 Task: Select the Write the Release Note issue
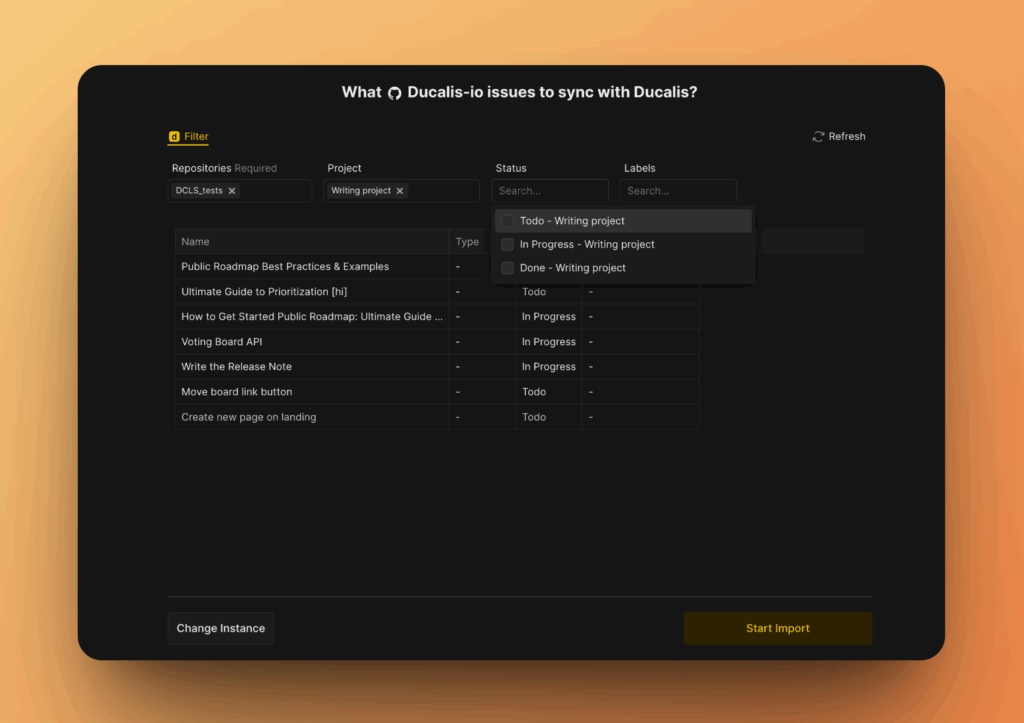[236, 367]
